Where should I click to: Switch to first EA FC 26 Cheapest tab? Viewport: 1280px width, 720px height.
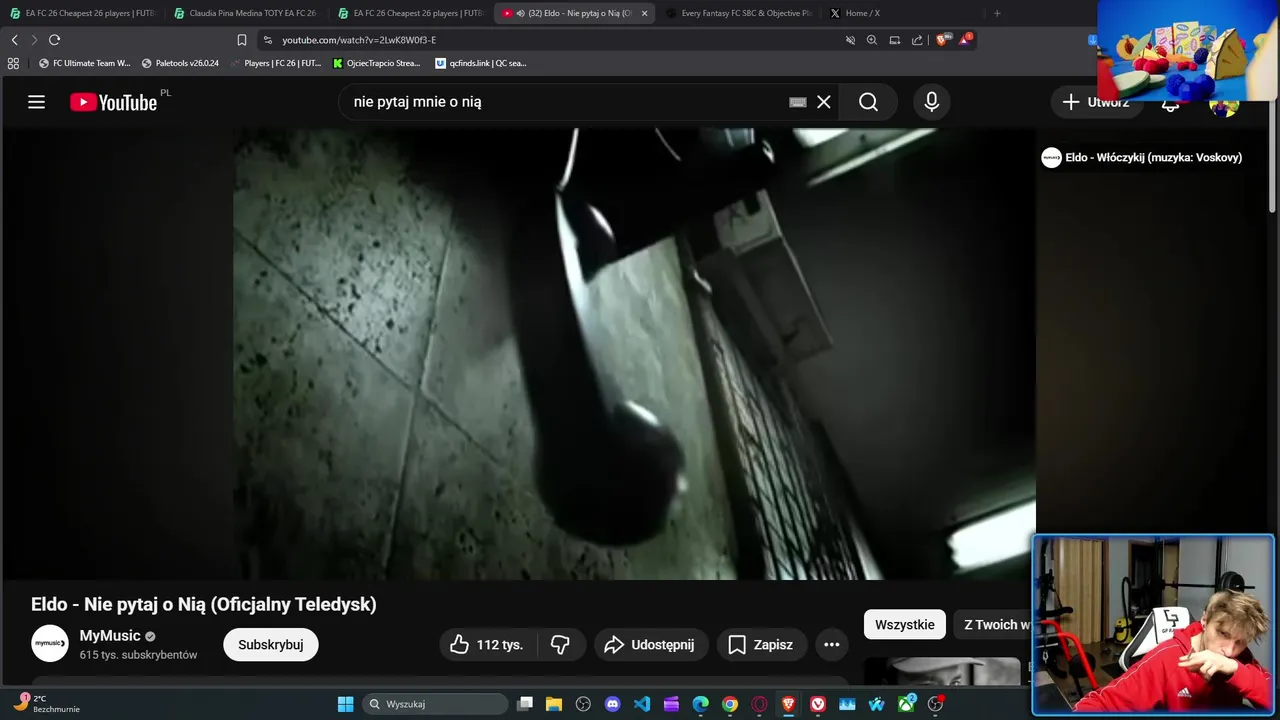click(82, 13)
